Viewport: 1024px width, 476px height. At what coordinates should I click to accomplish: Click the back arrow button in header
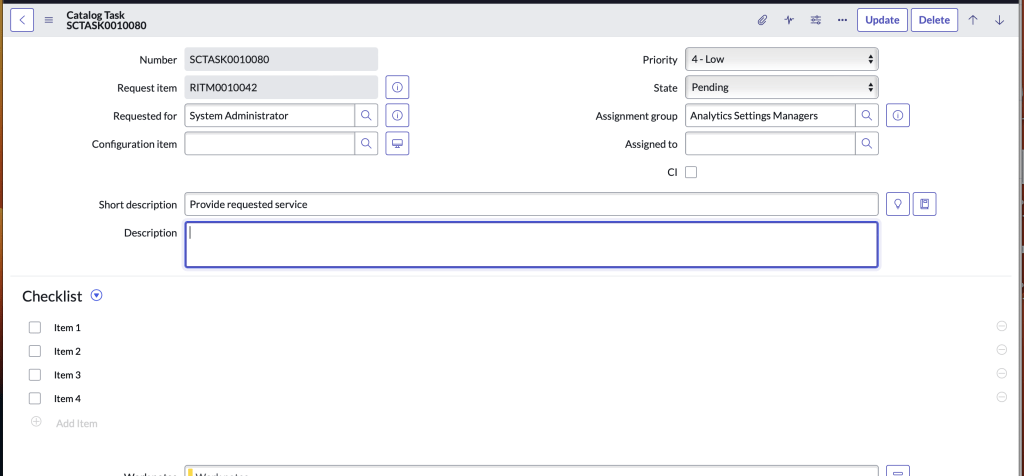[22, 20]
